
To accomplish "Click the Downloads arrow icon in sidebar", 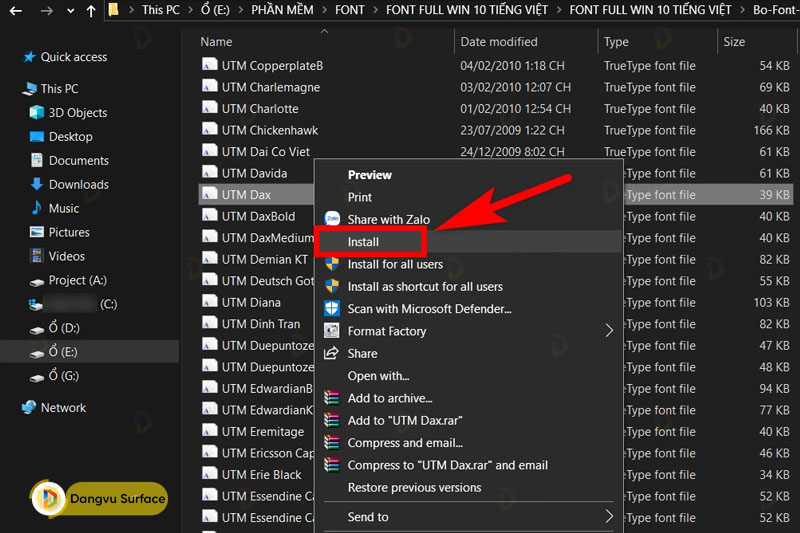I will [x=37, y=184].
